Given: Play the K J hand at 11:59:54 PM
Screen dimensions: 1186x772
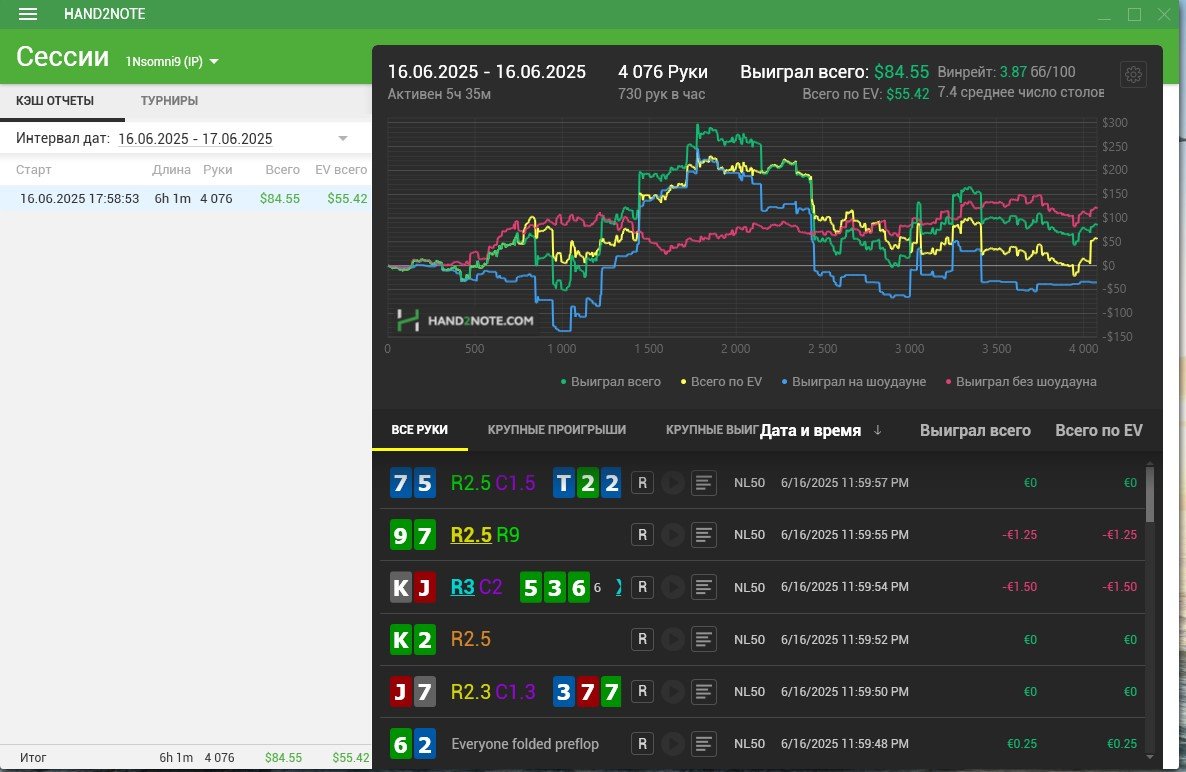Looking at the screenshot, I should (672, 587).
